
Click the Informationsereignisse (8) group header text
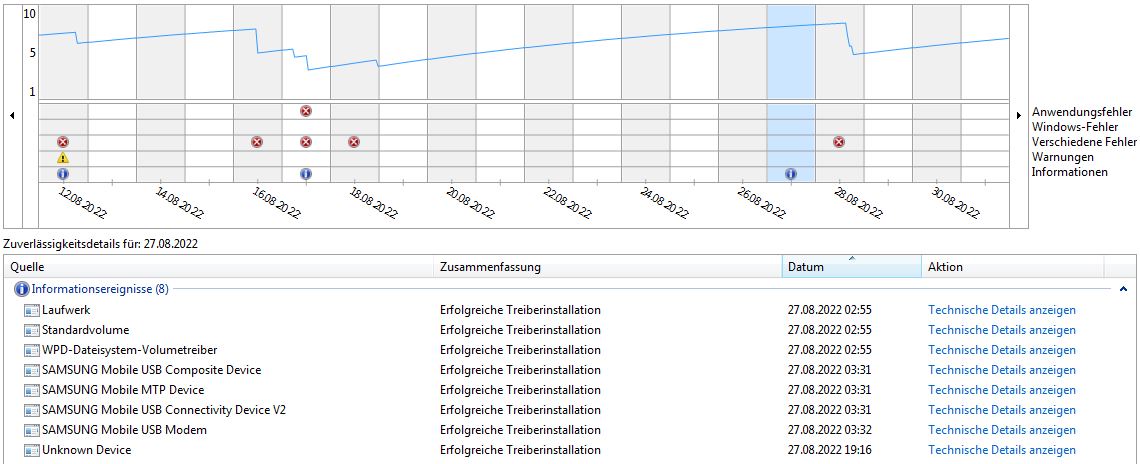[x=100, y=289]
